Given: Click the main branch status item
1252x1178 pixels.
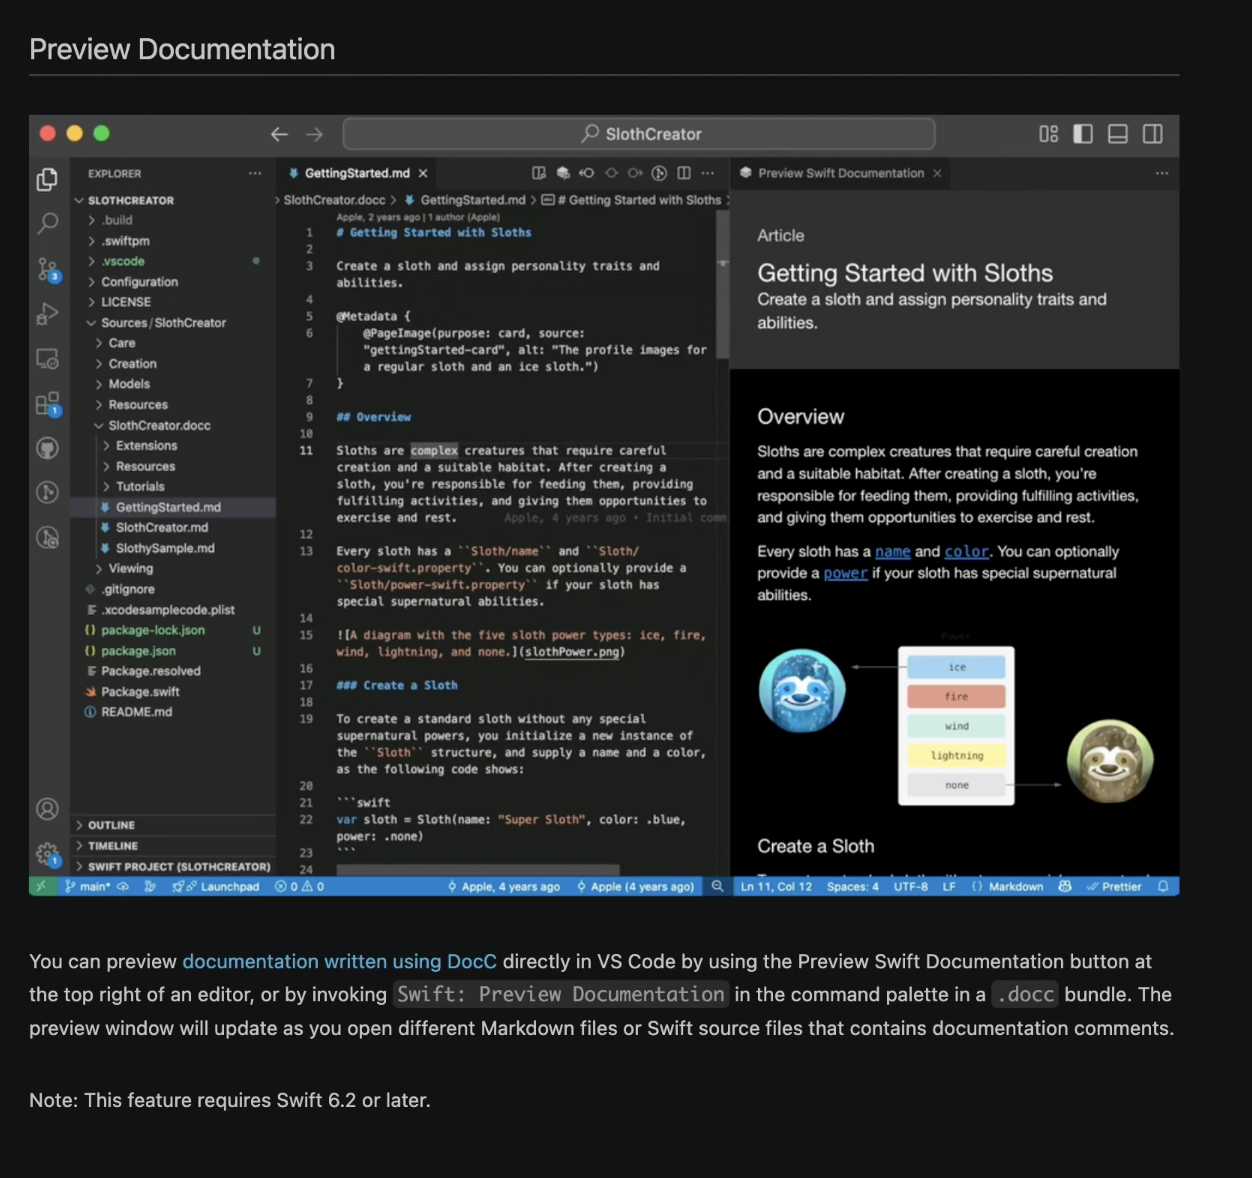Looking at the screenshot, I should (88, 886).
